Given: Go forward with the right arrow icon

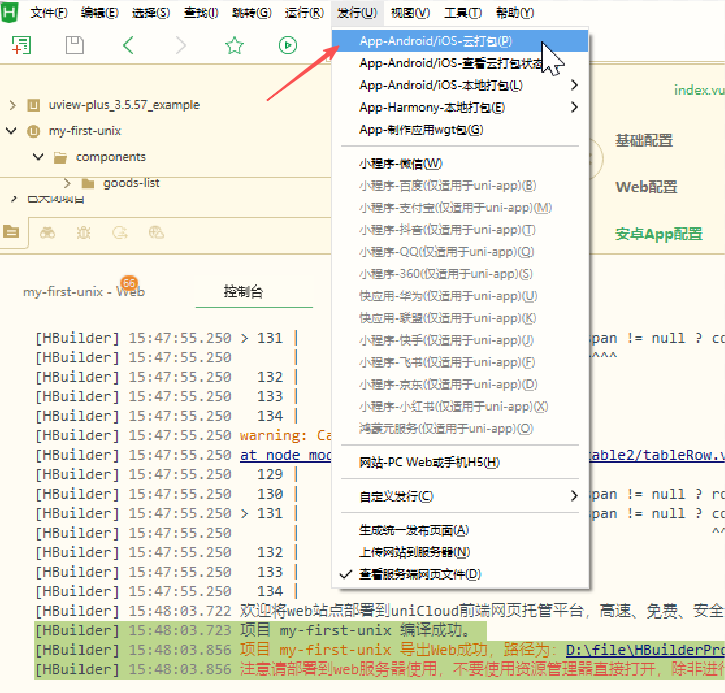Looking at the screenshot, I should point(181,45).
